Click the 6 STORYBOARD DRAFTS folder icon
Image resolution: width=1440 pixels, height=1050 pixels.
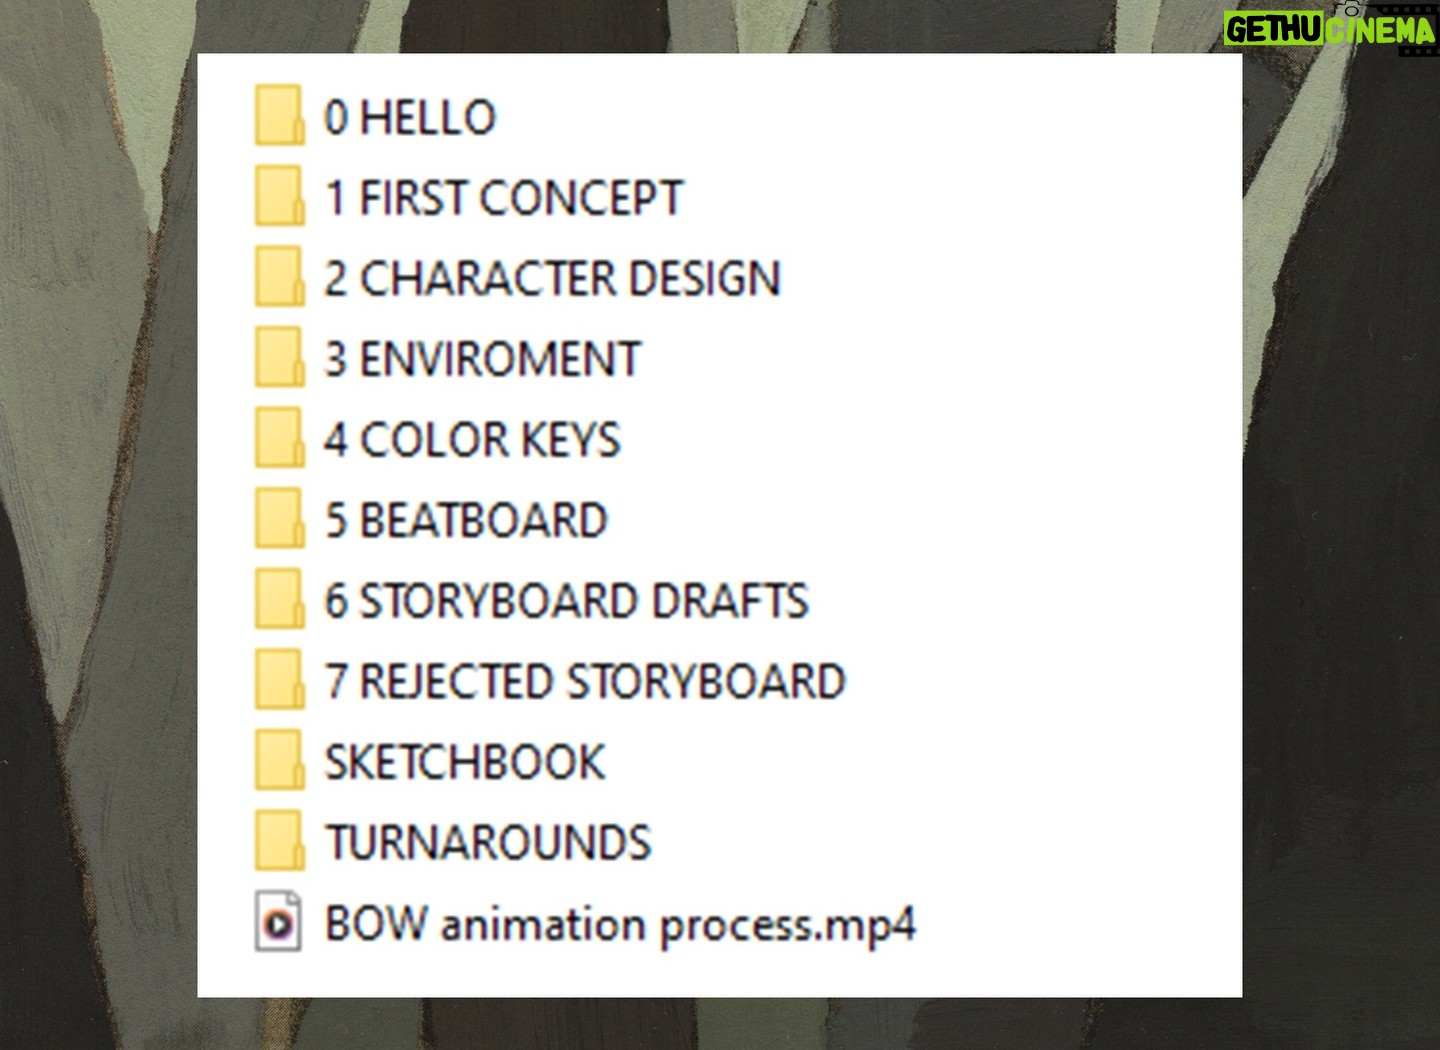[279, 600]
